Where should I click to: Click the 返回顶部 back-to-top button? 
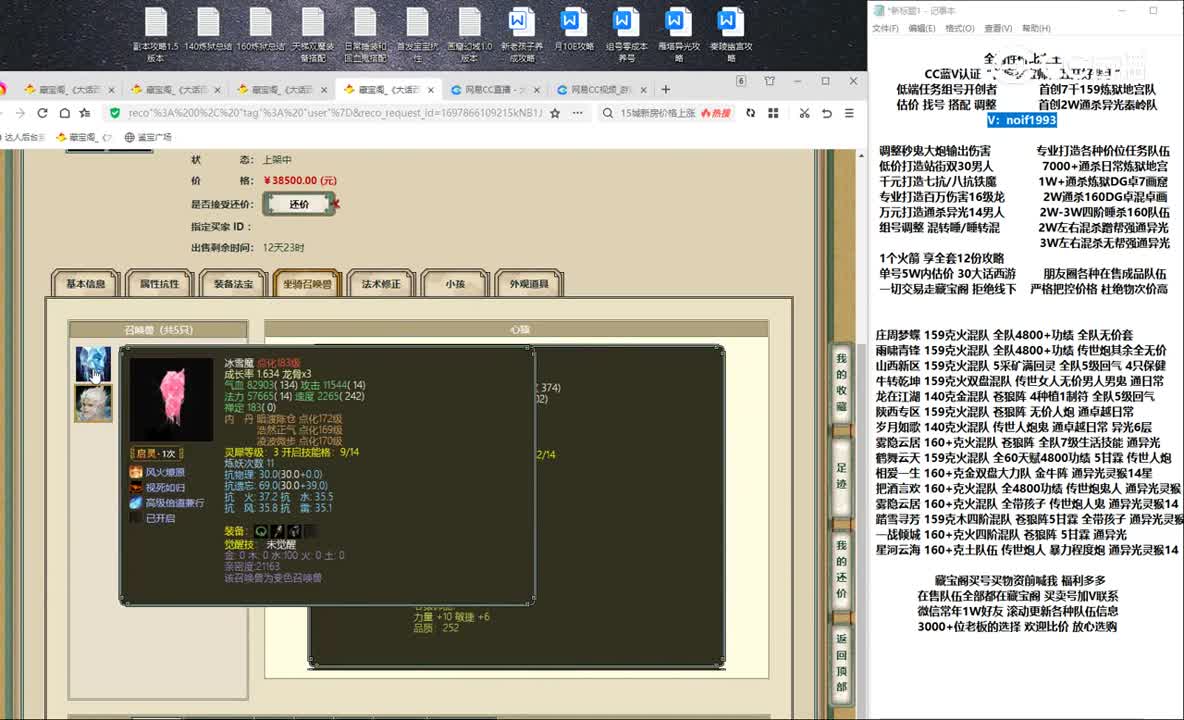click(x=841, y=663)
